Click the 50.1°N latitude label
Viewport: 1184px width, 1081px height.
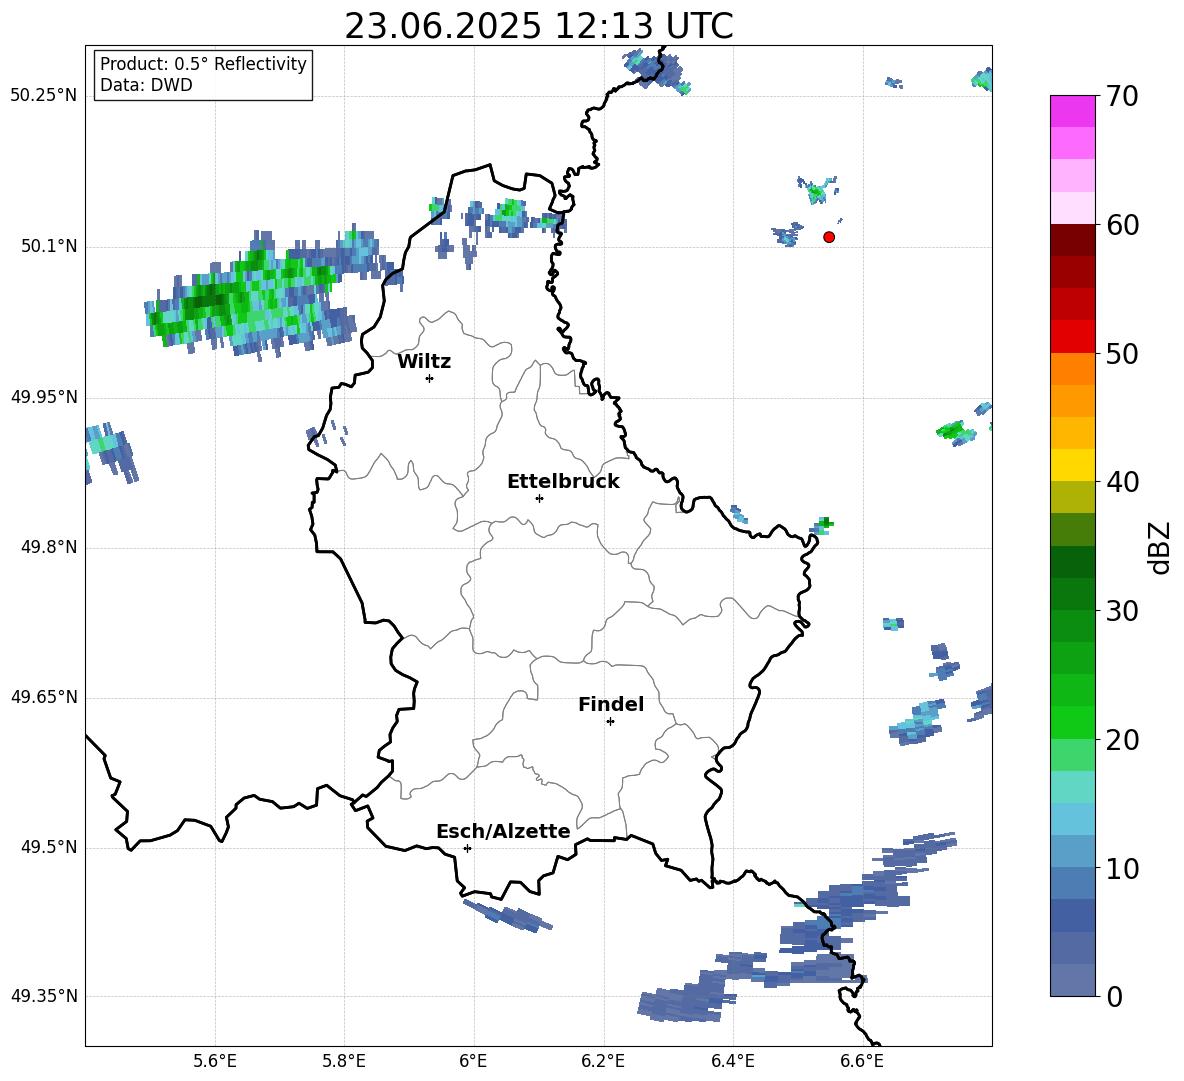click(49, 247)
